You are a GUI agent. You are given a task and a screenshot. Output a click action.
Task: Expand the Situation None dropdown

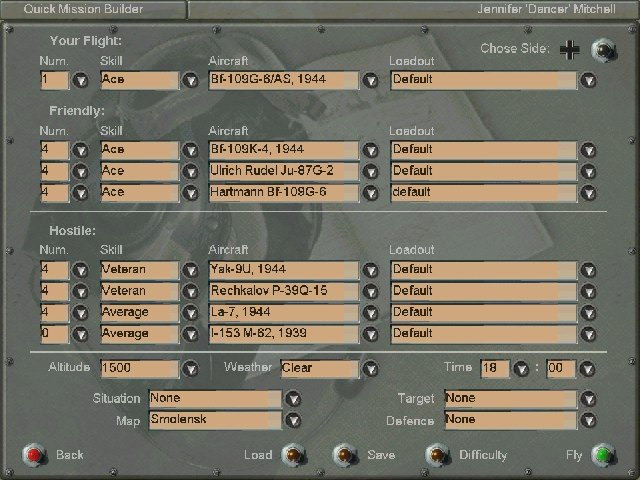(x=293, y=398)
